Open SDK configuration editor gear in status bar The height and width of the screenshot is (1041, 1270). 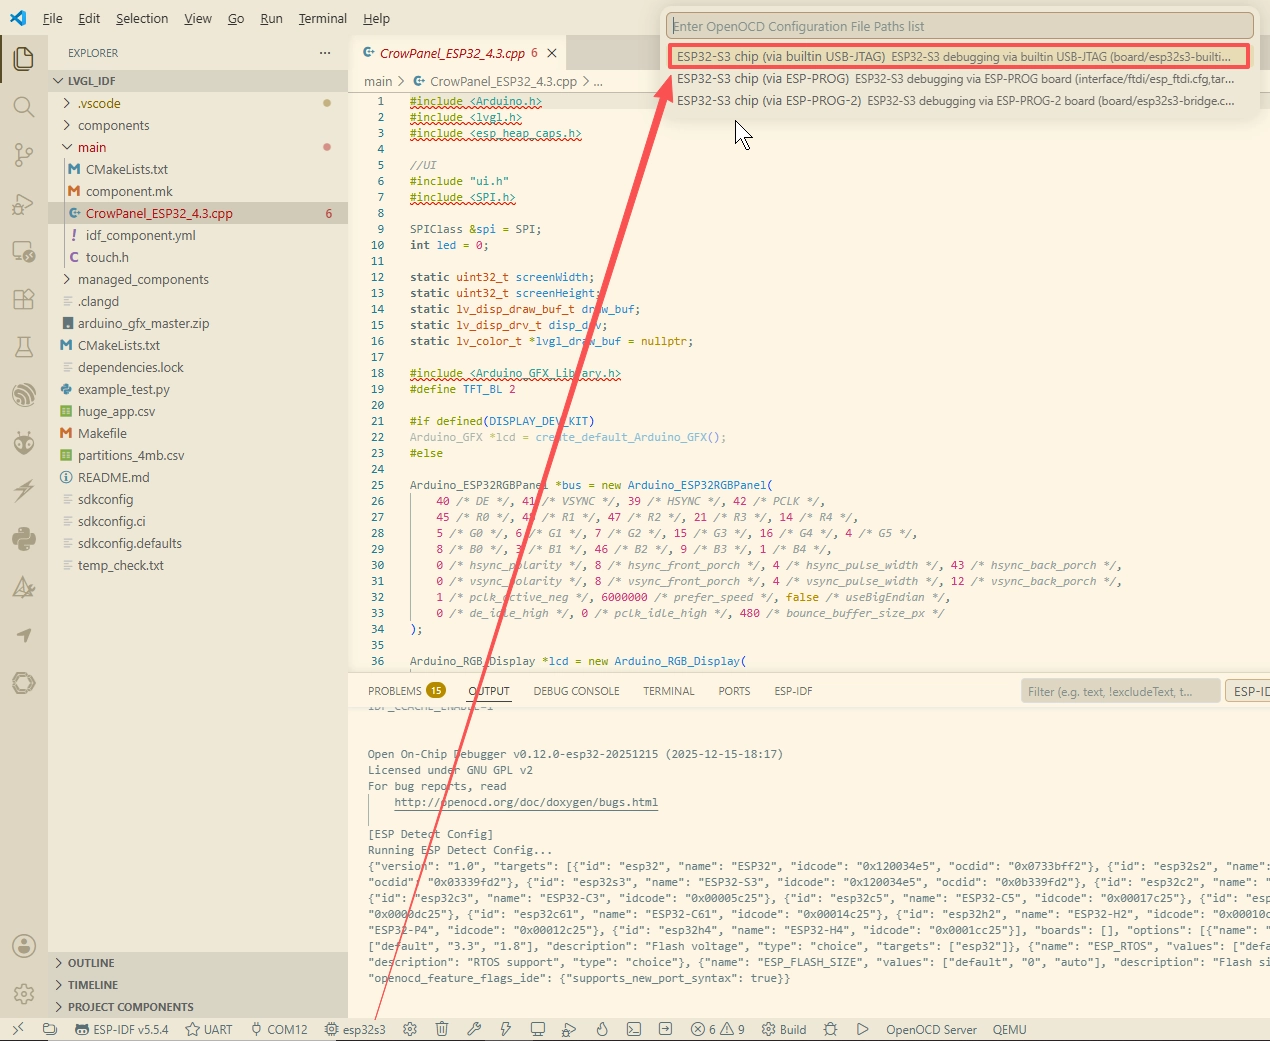(x=410, y=1029)
